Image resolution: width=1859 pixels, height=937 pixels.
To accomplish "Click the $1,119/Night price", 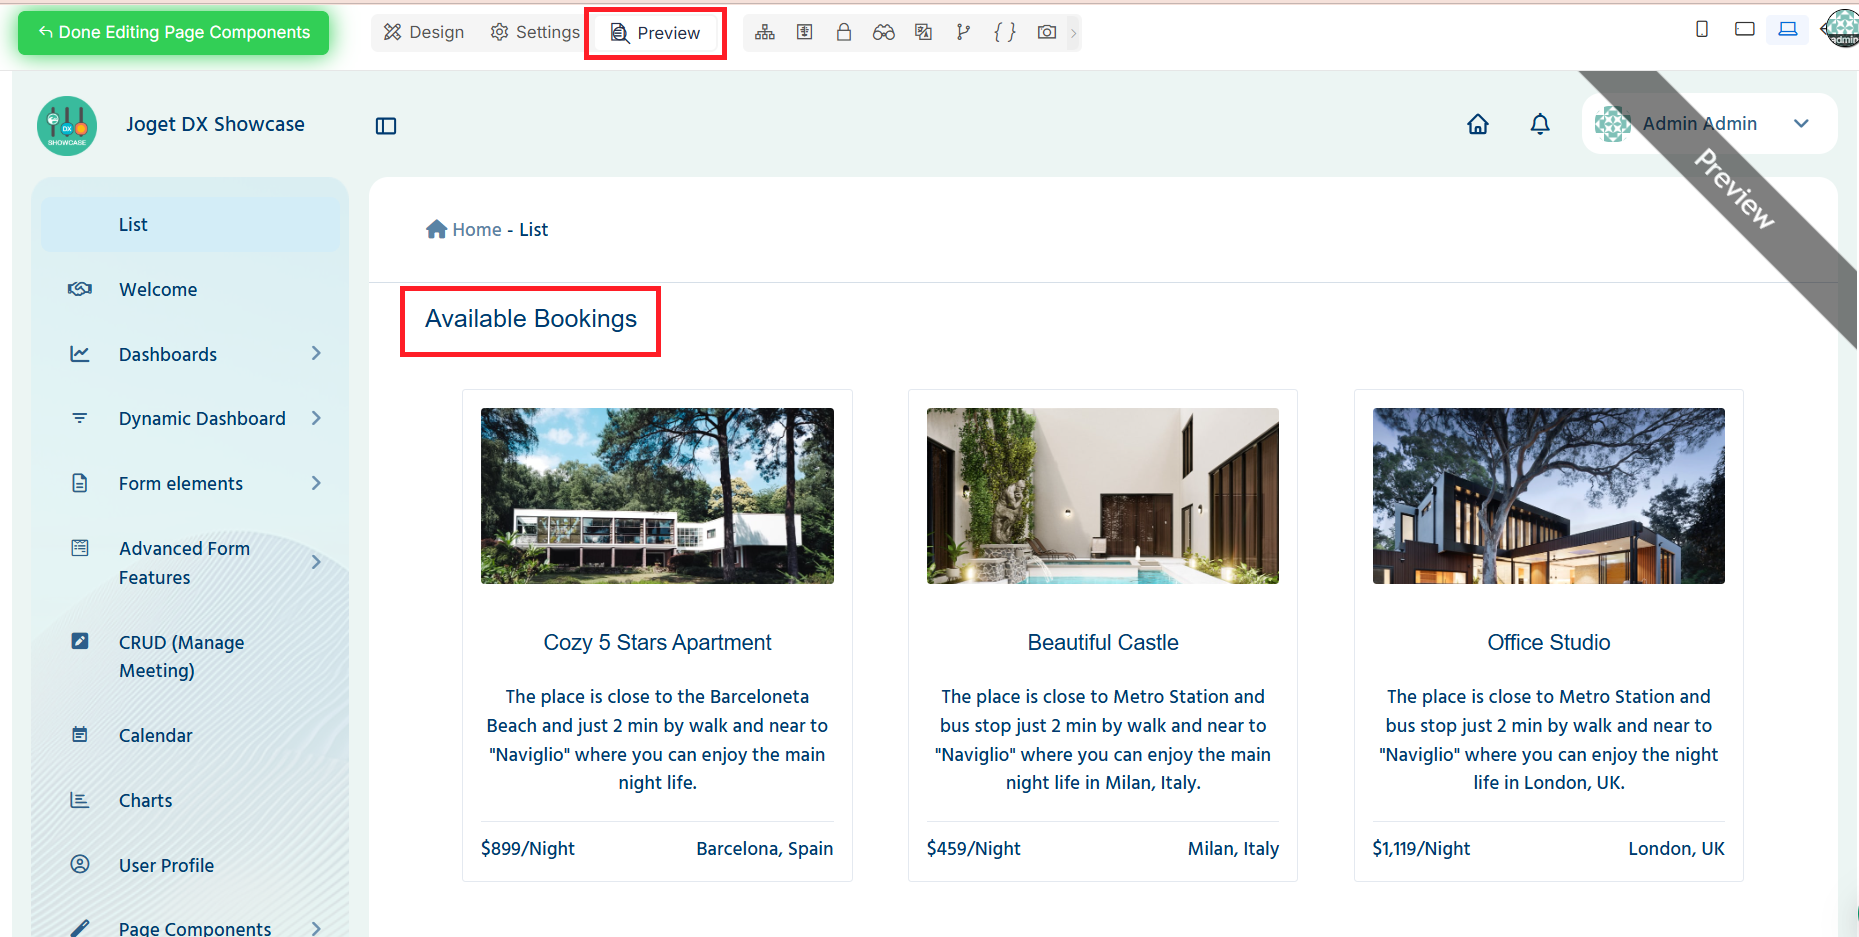I will (1421, 848).
